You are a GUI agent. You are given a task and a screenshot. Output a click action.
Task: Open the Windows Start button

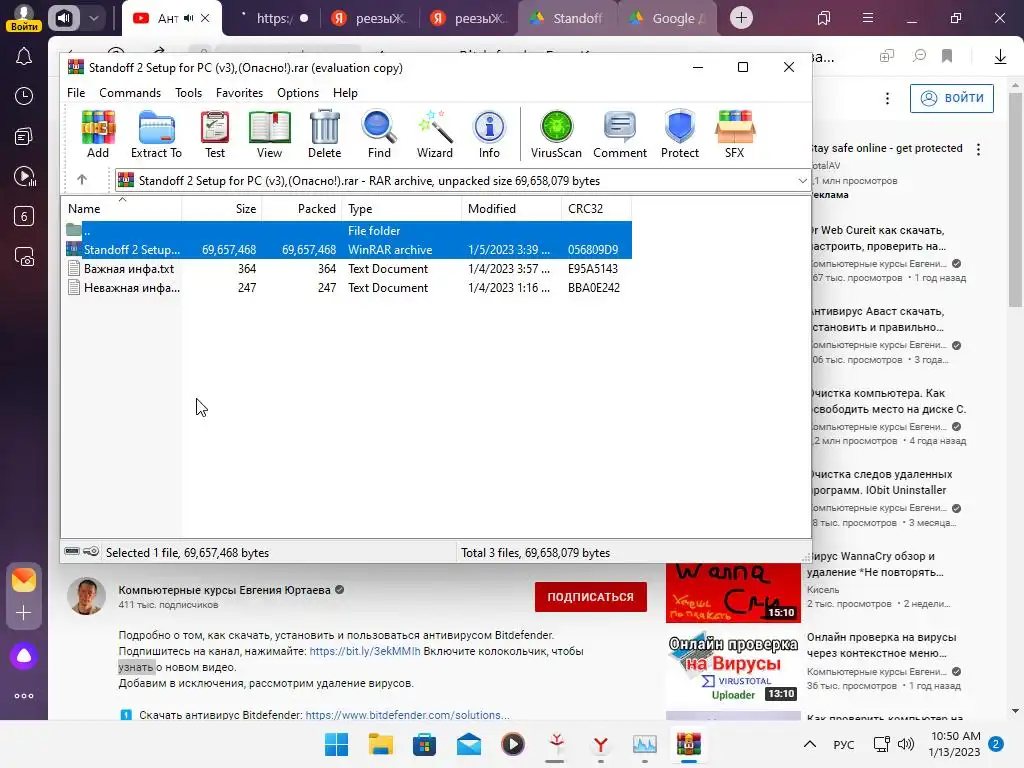336,744
